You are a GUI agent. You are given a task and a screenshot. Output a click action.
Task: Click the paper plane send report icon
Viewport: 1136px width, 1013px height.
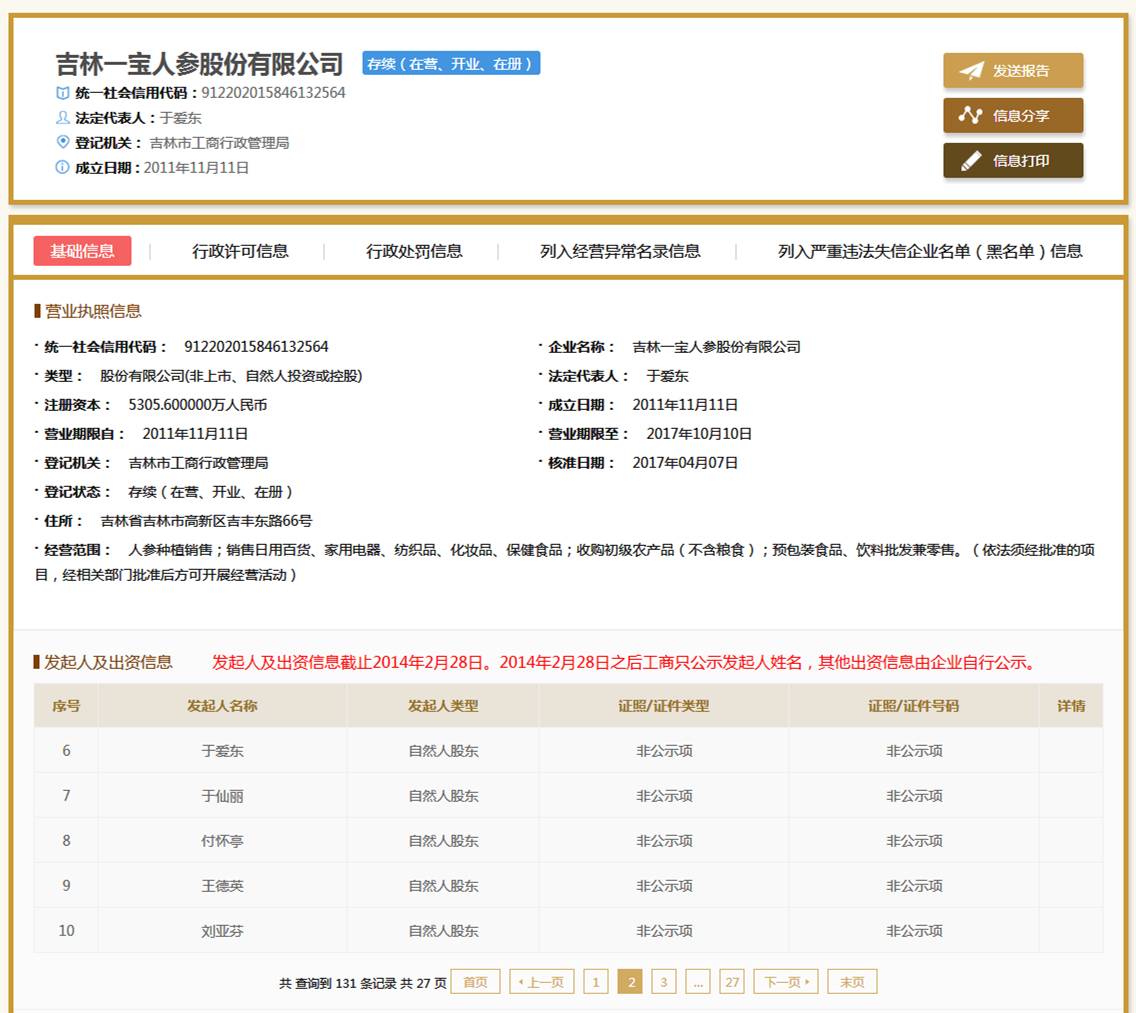971,71
